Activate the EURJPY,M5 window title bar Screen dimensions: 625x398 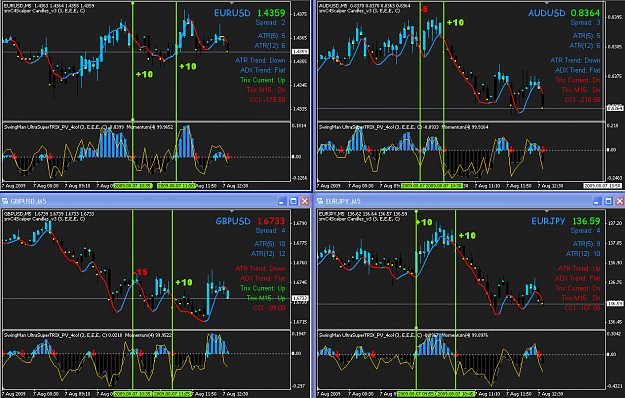(x=470, y=201)
